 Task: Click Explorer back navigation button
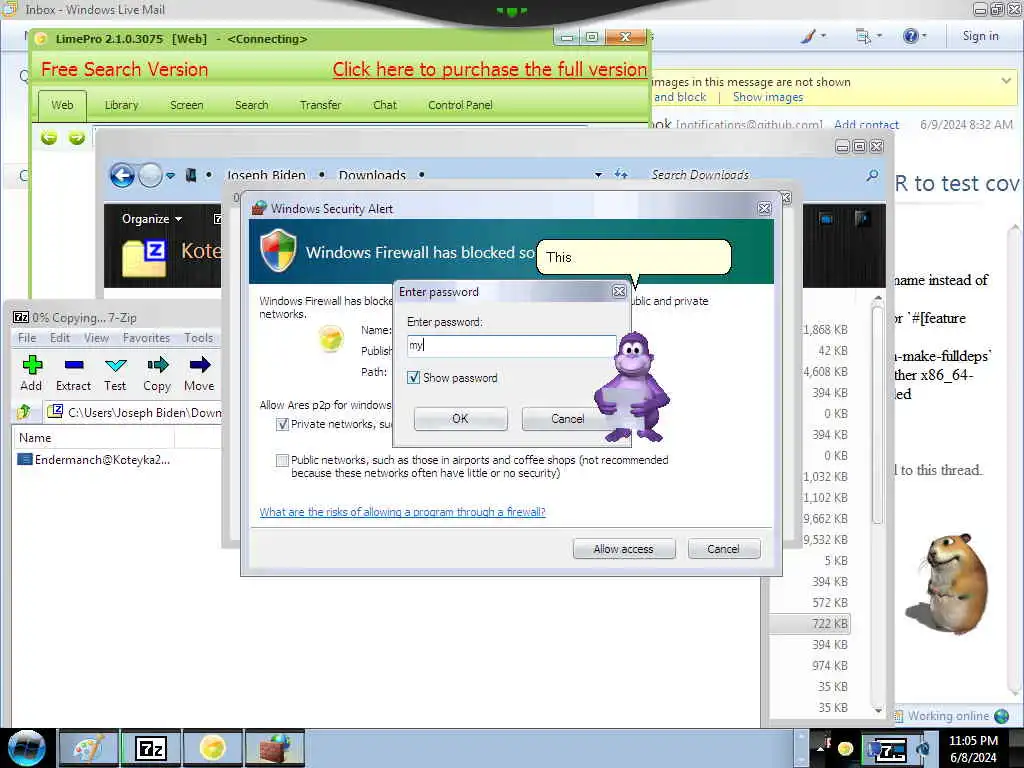122,175
